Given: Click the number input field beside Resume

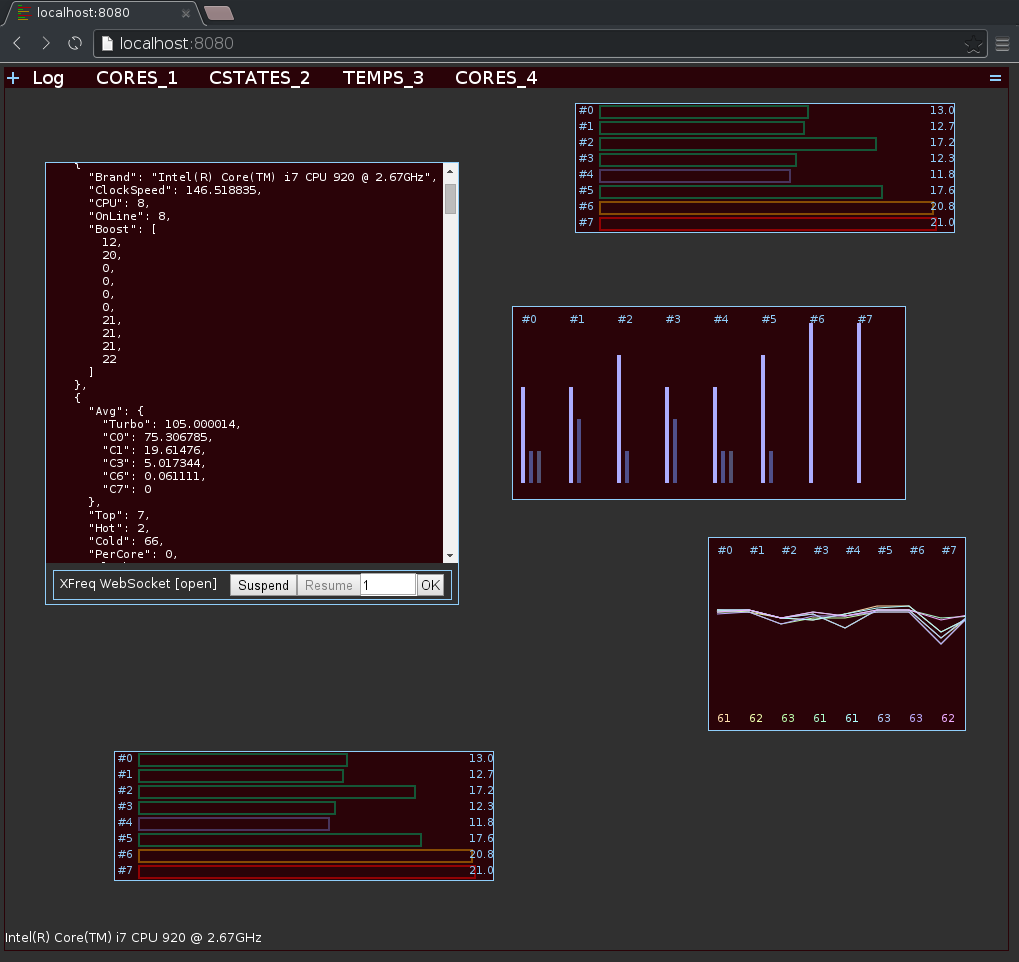Looking at the screenshot, I should [387, 585].
